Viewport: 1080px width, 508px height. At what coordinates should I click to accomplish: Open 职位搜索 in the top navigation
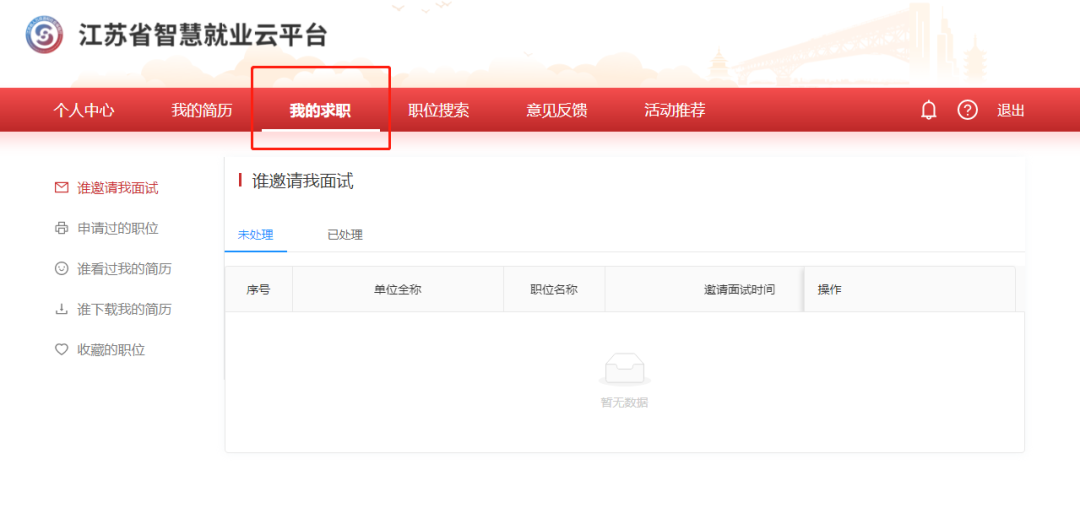tap(438, 110)
